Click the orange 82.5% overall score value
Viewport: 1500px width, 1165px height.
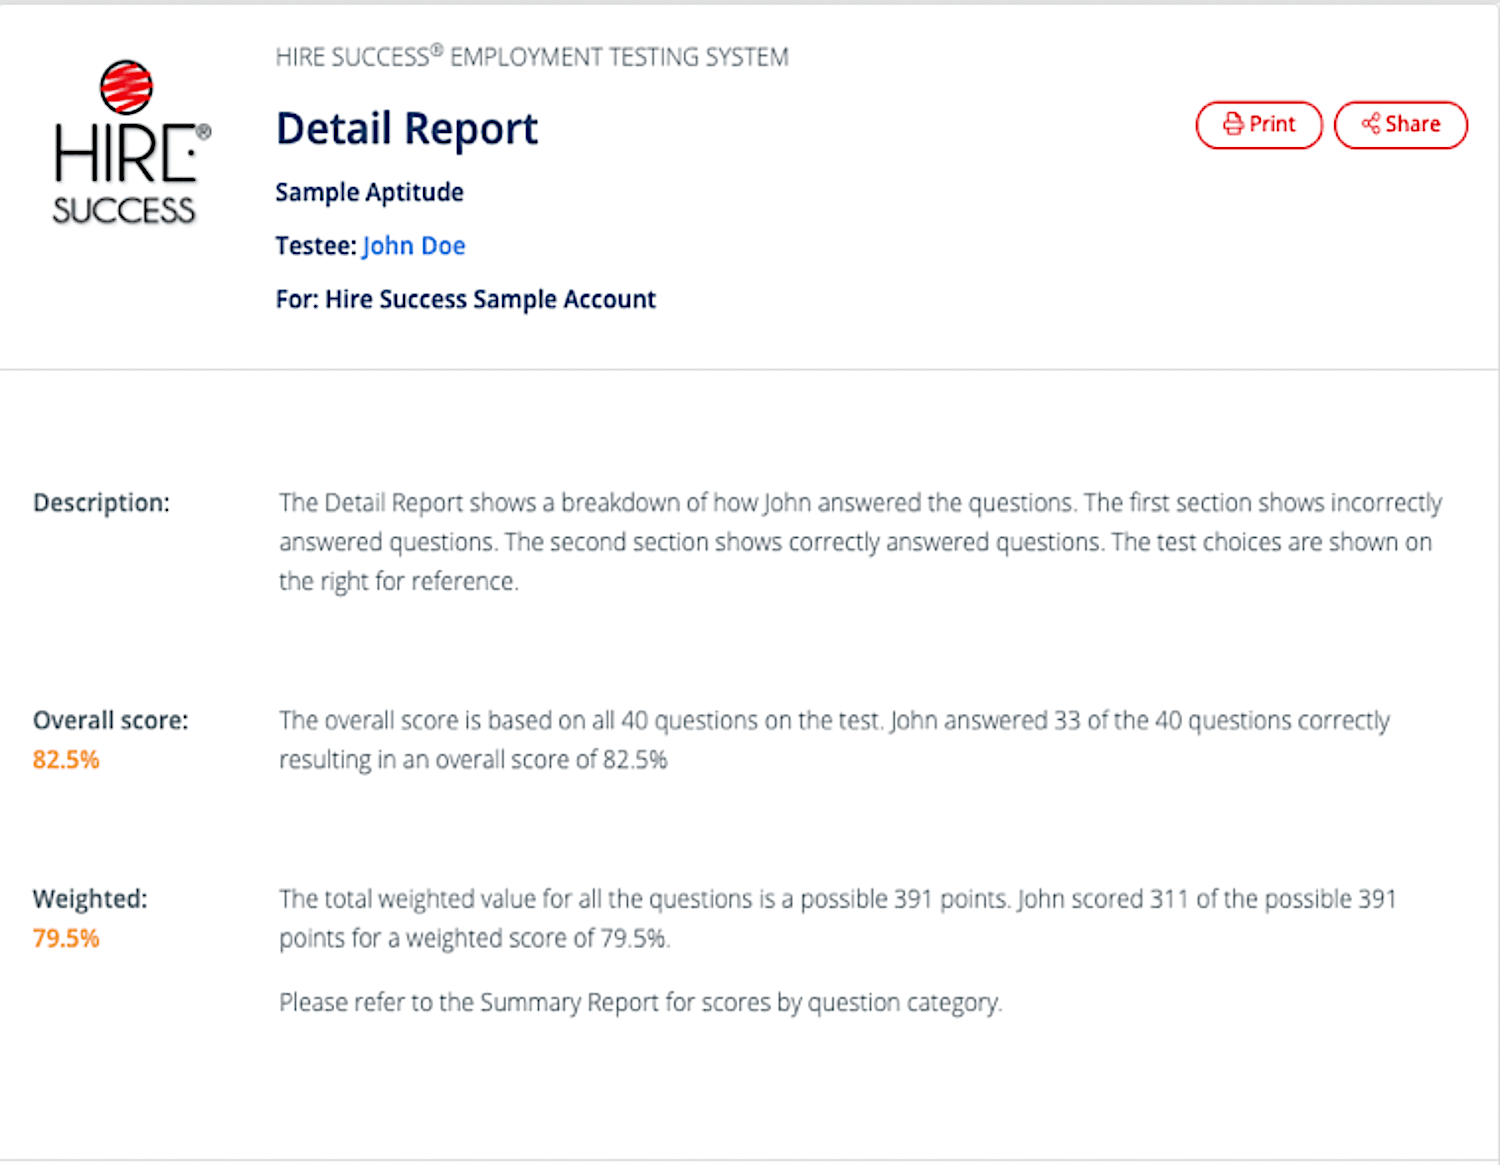pyautogui.click(x=66, y=760)
